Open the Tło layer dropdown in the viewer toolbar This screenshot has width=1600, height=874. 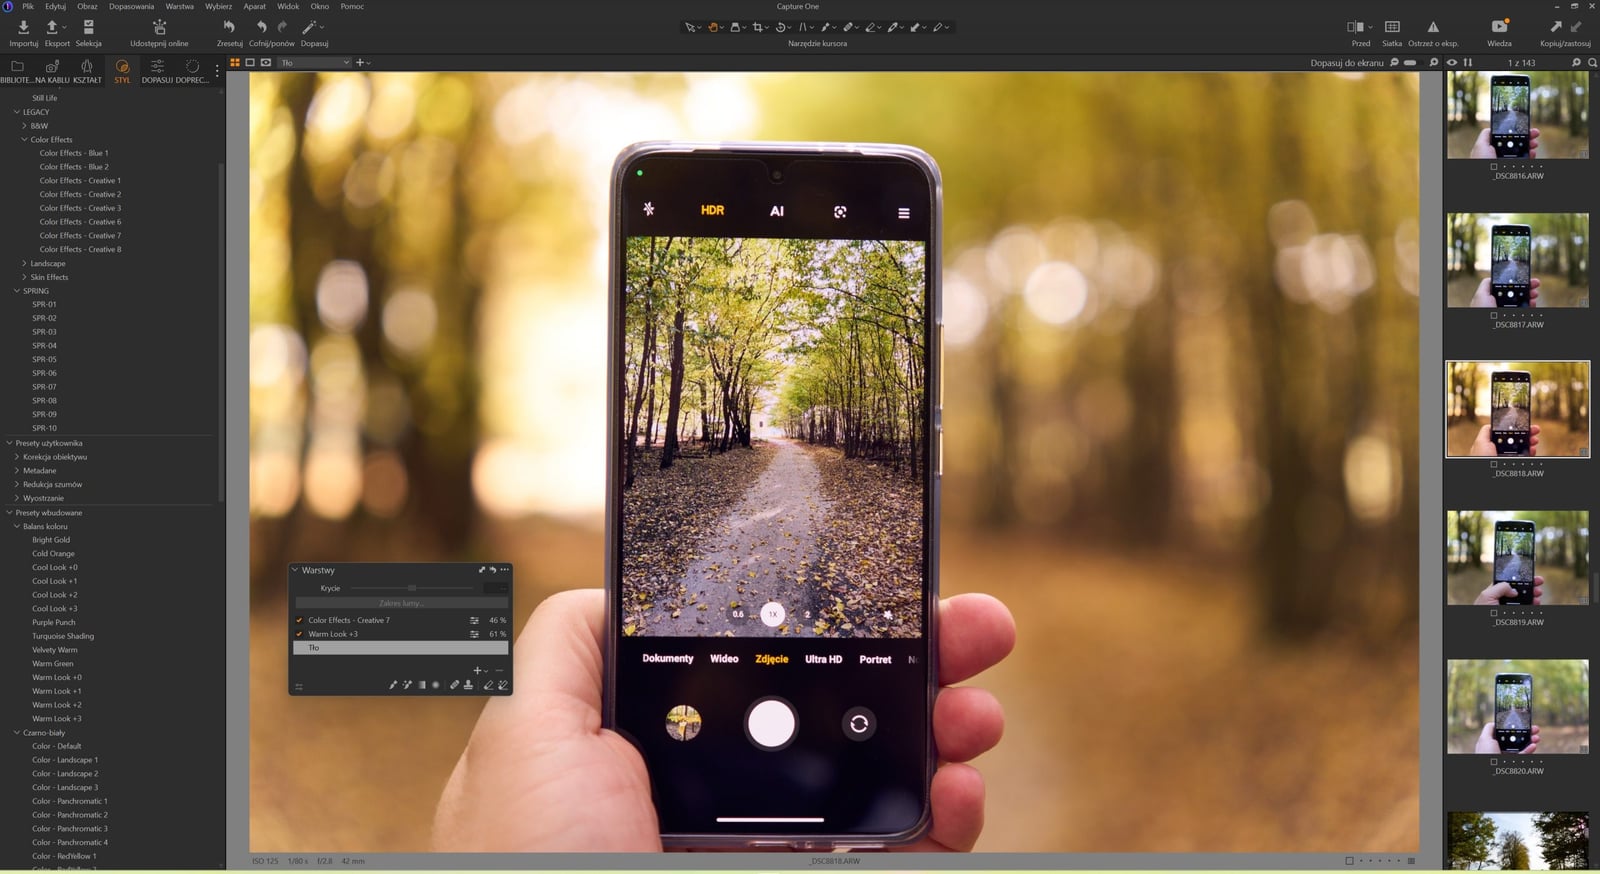[x=314, y=63]
